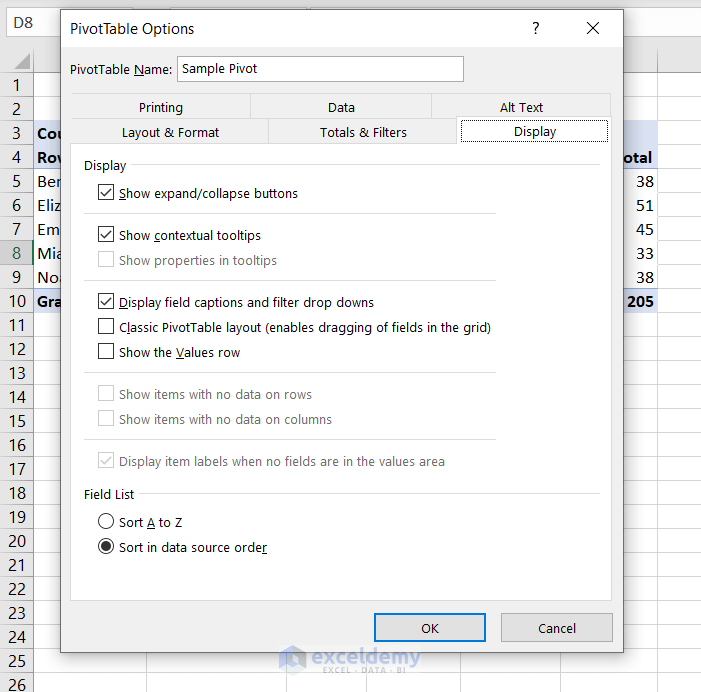701x692 pixels.
Task: Click the PivotTable Name input field
Action: pos(320,69)
